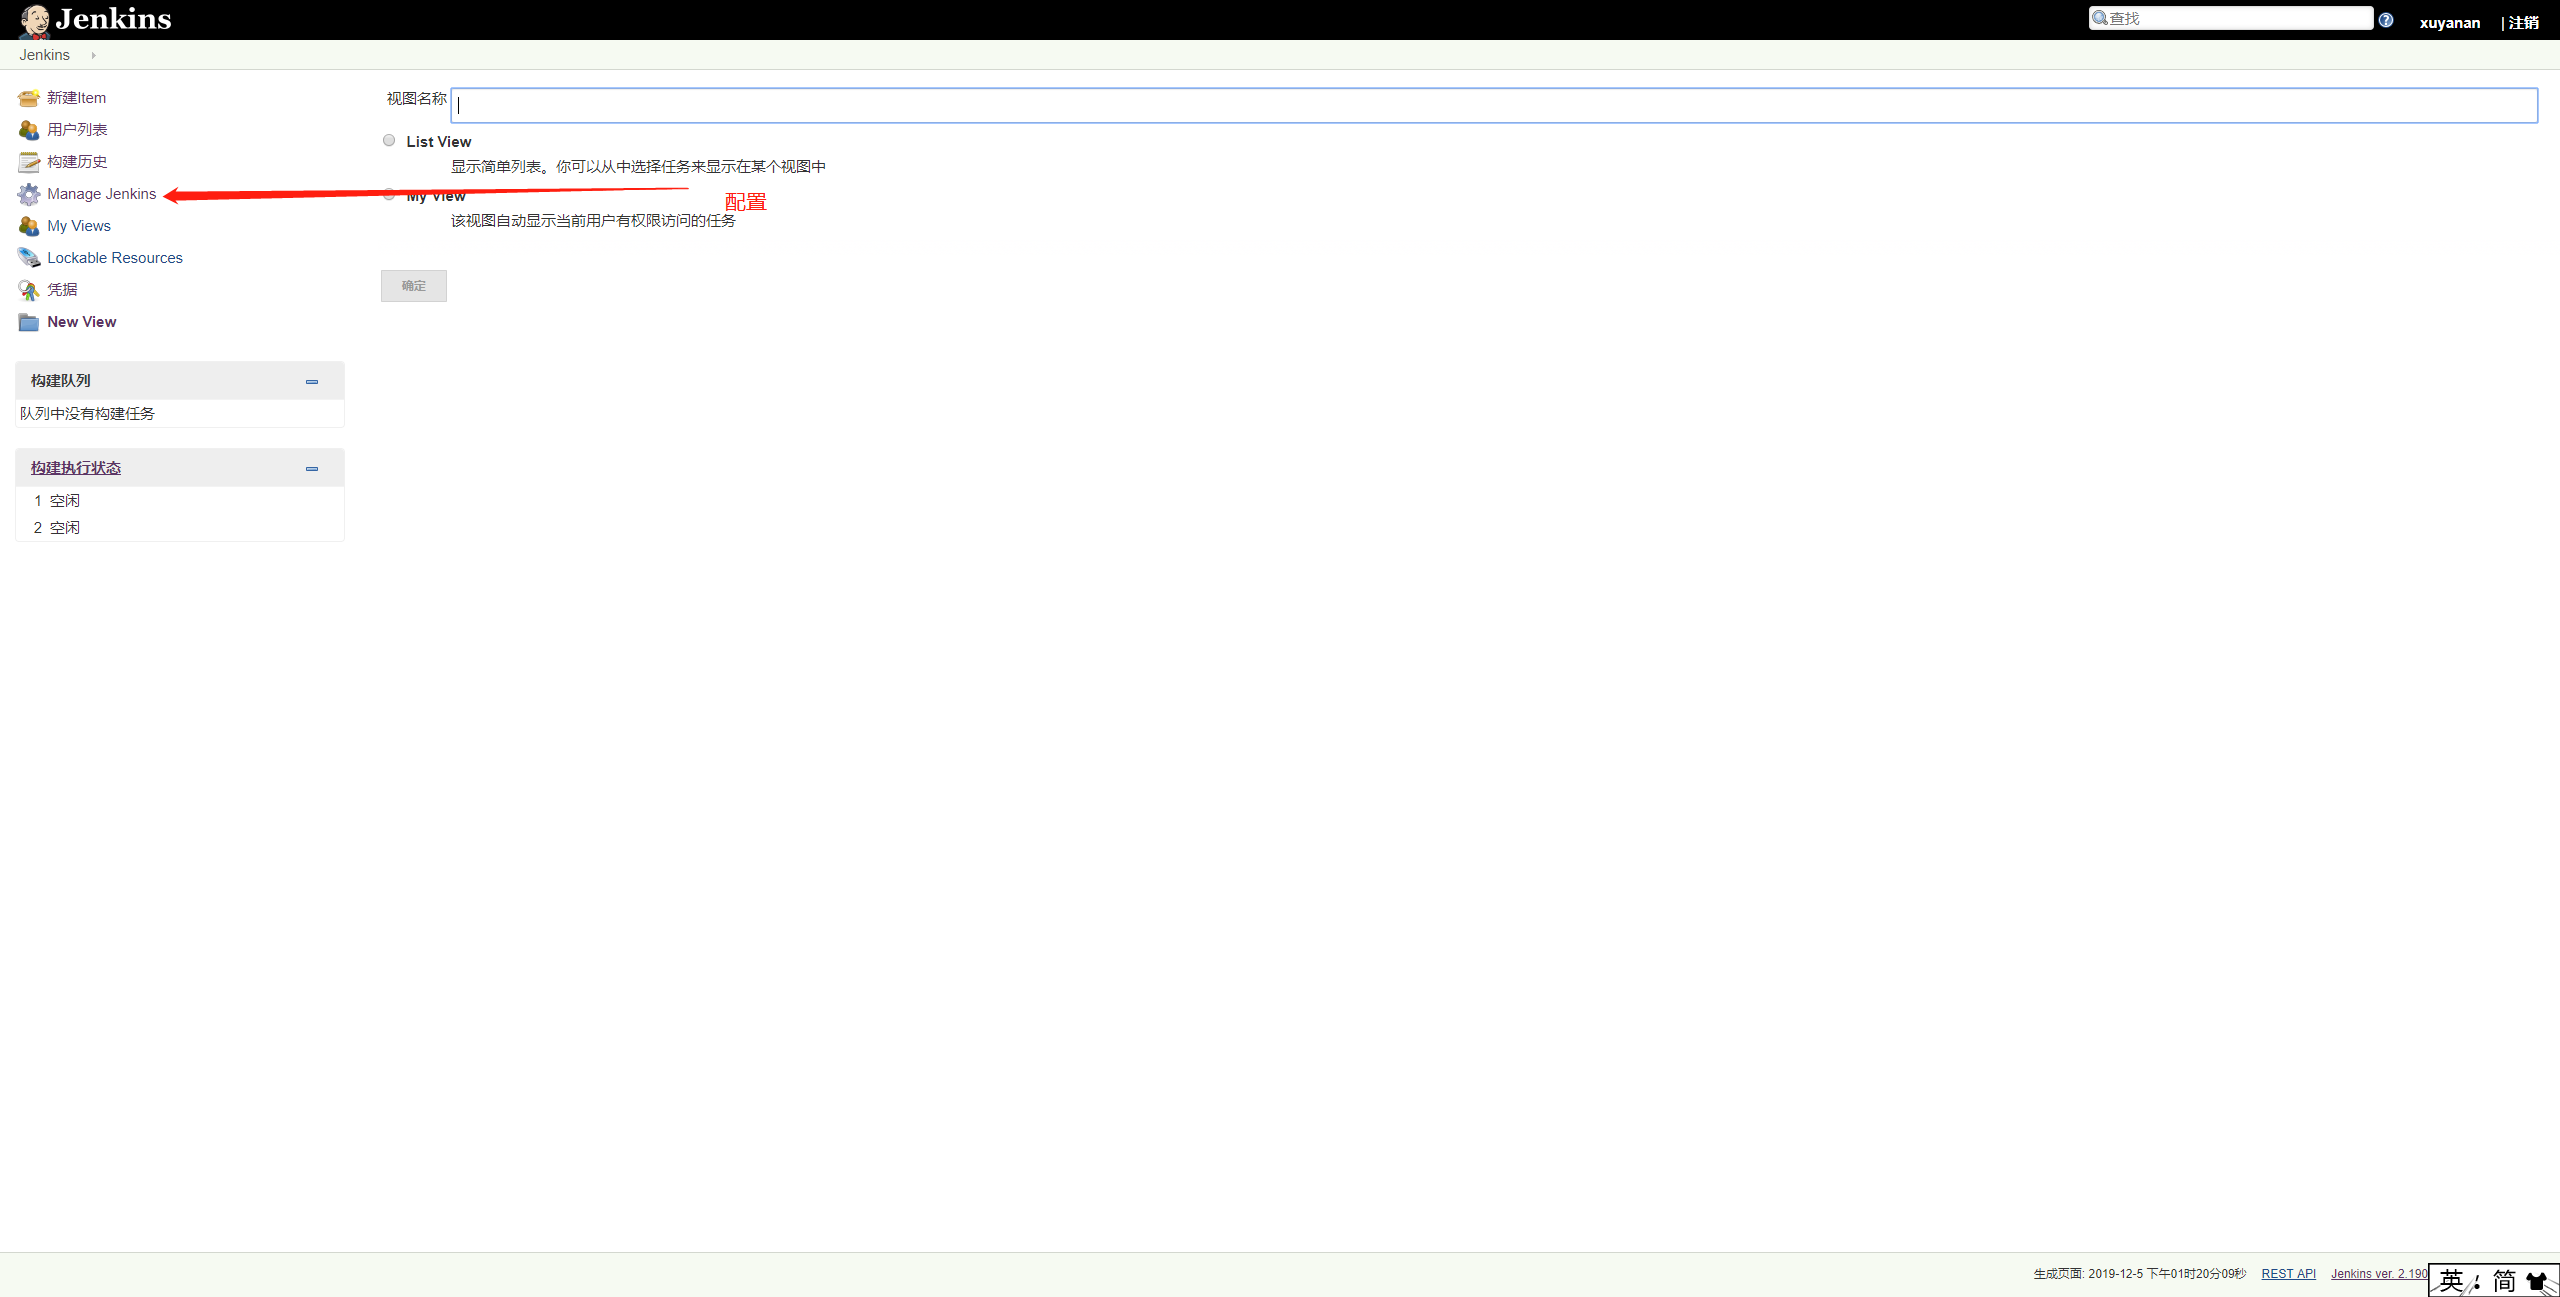
Task: Click the New View folder icon
Action: pos(28,322)
